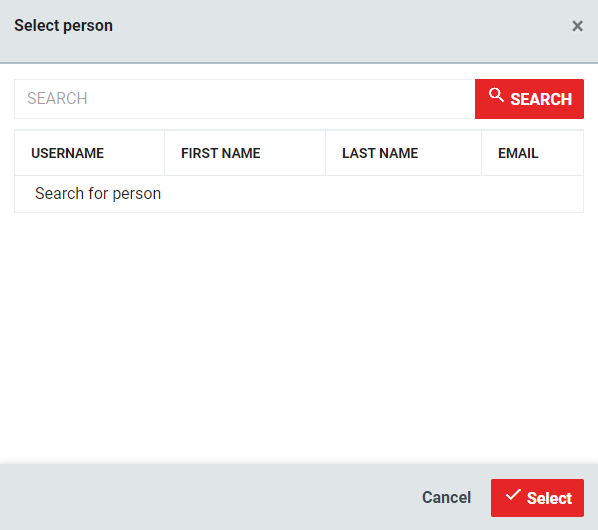The width and height of the screenshot is (598, 530).
Task: Click the magnifying glass search icon
Action: click(x=496, y=95)
